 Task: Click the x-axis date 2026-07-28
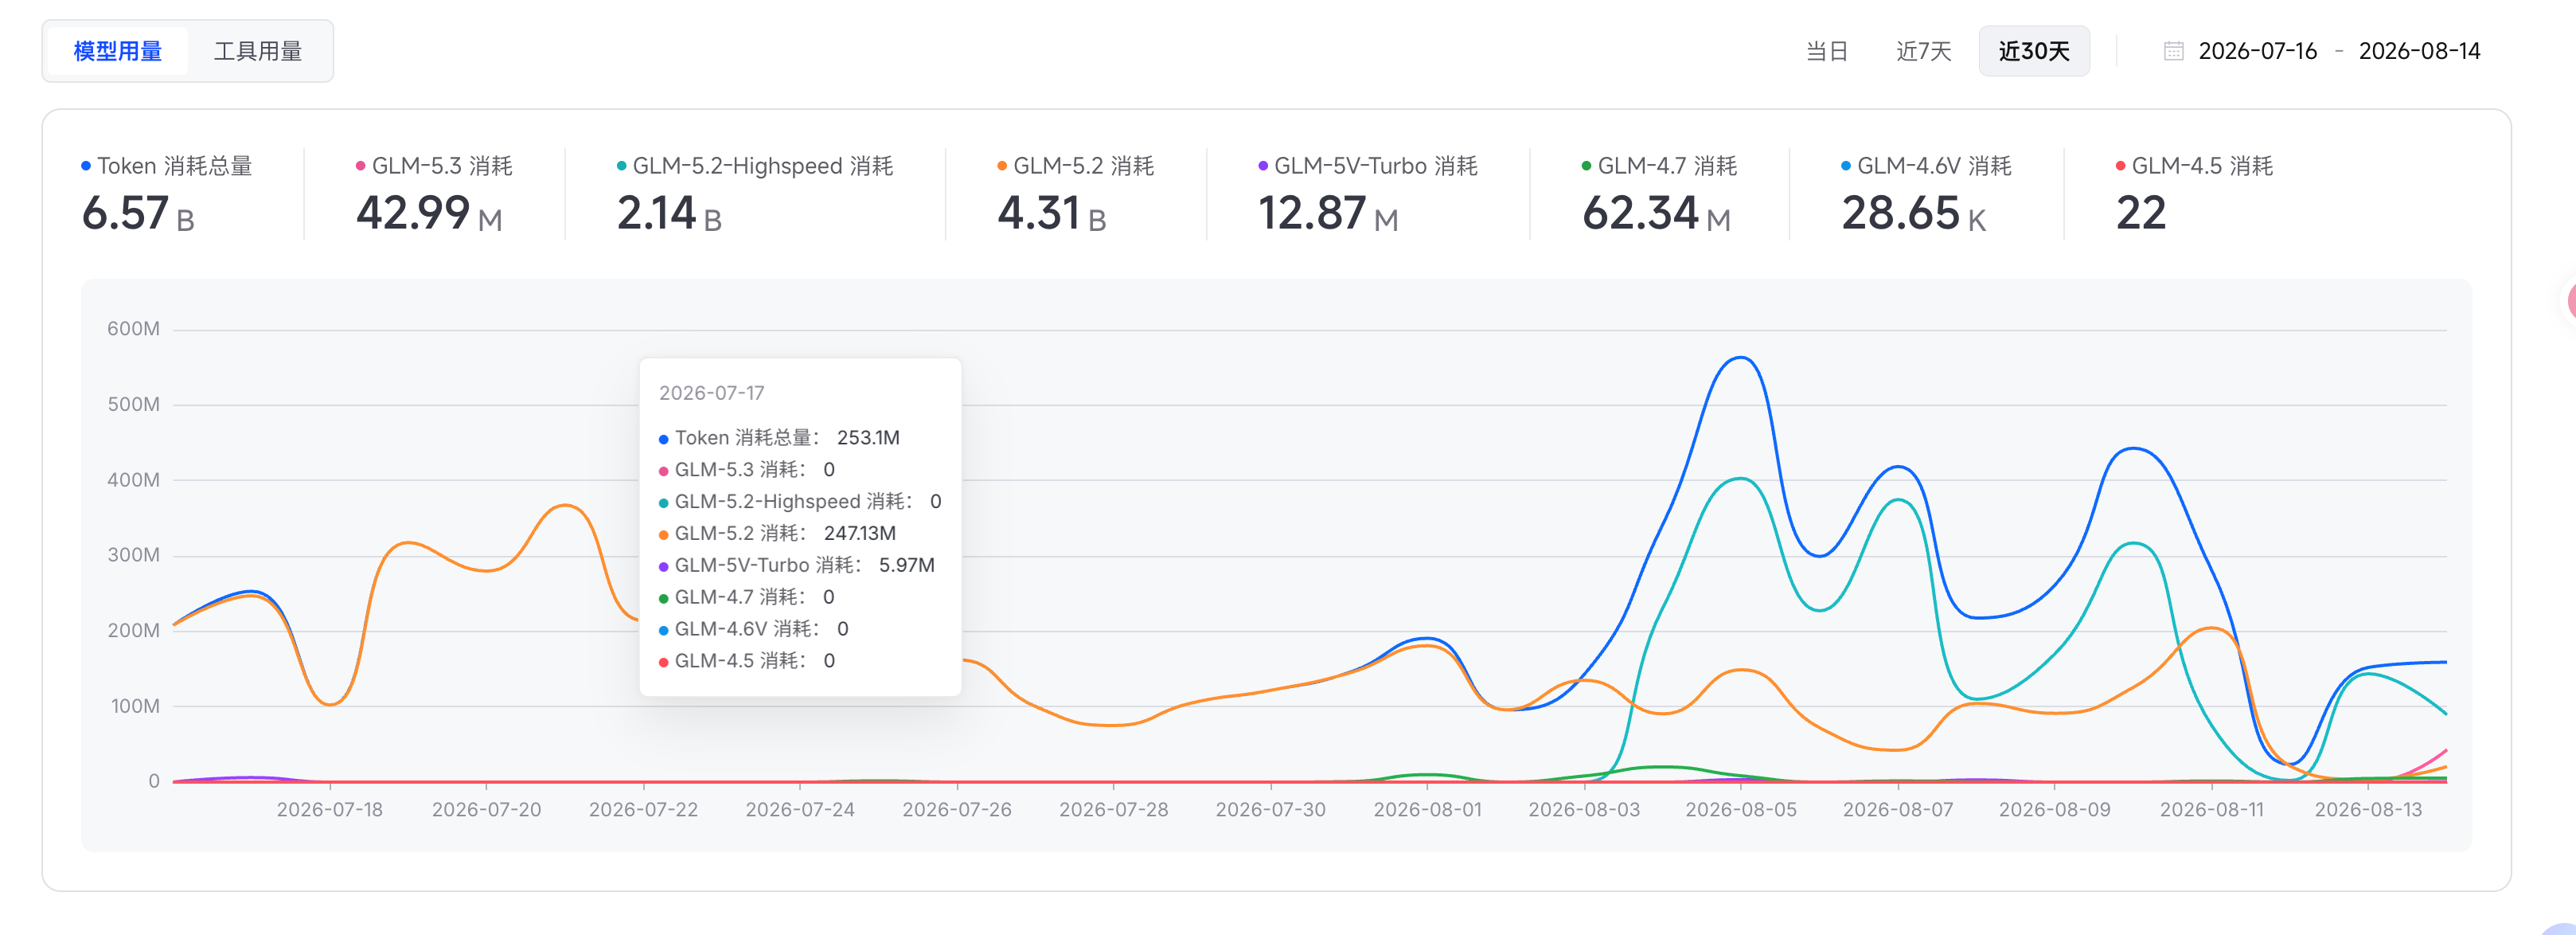[x=1113, y=810]
